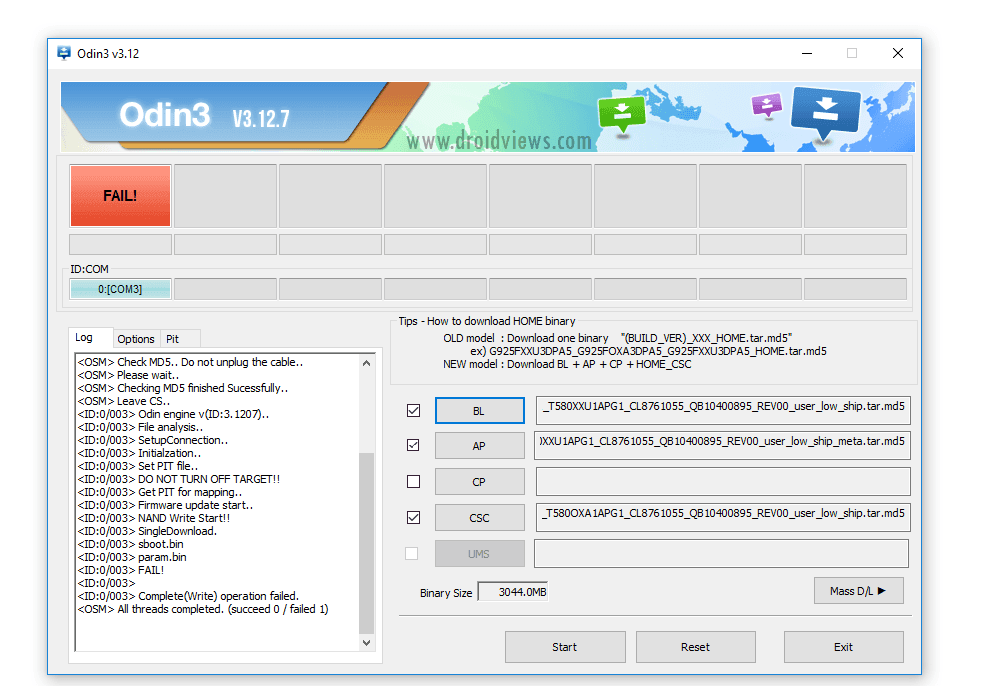This screenshot has height=686, width=981.
Task: Click the green download bubble icon in banner
Action: click(621, 114)
